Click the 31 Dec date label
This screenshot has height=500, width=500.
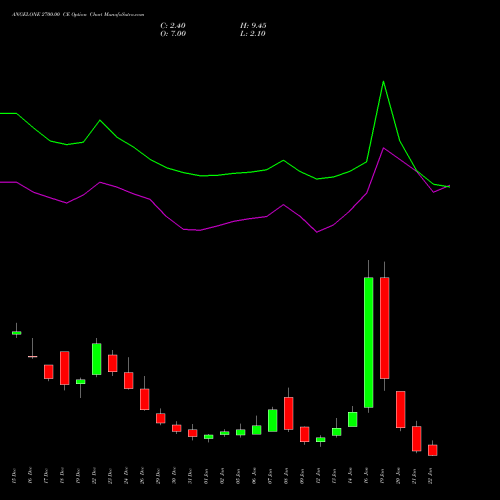coord(190,476)
